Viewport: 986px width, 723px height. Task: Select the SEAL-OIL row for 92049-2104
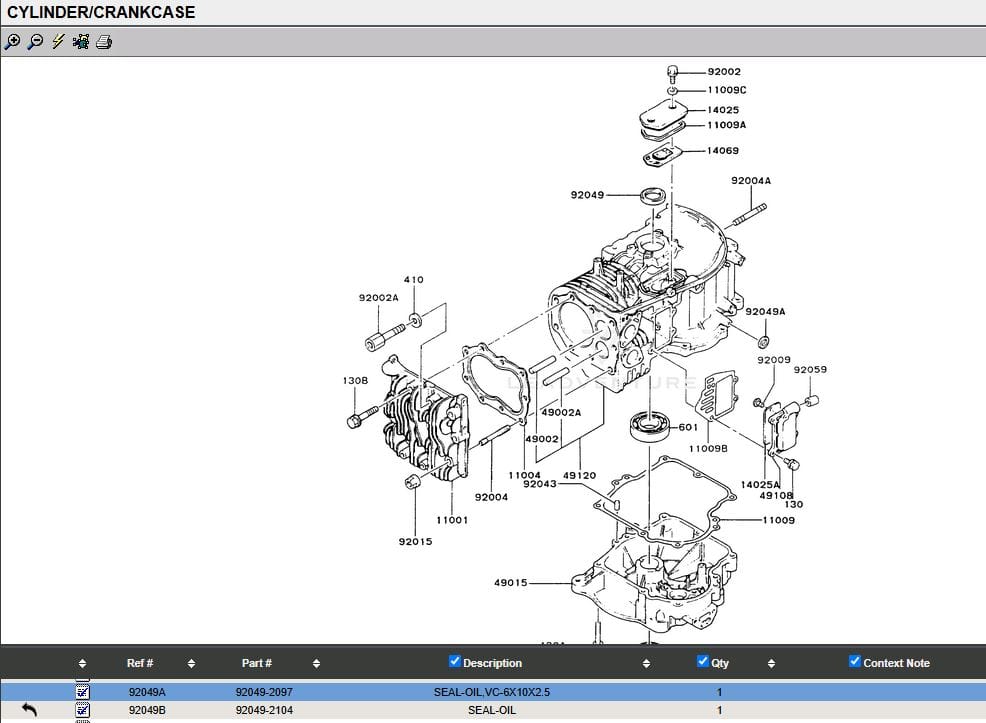click(x=492, y=711)
